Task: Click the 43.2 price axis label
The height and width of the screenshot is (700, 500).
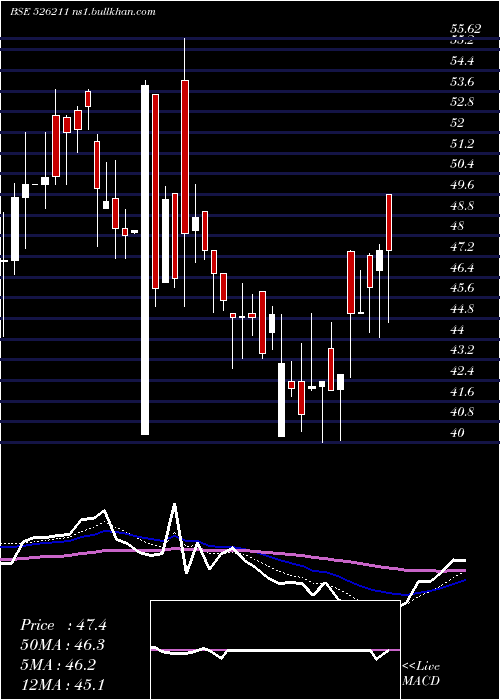Action: pyautogui.click(x=462, y=350)
